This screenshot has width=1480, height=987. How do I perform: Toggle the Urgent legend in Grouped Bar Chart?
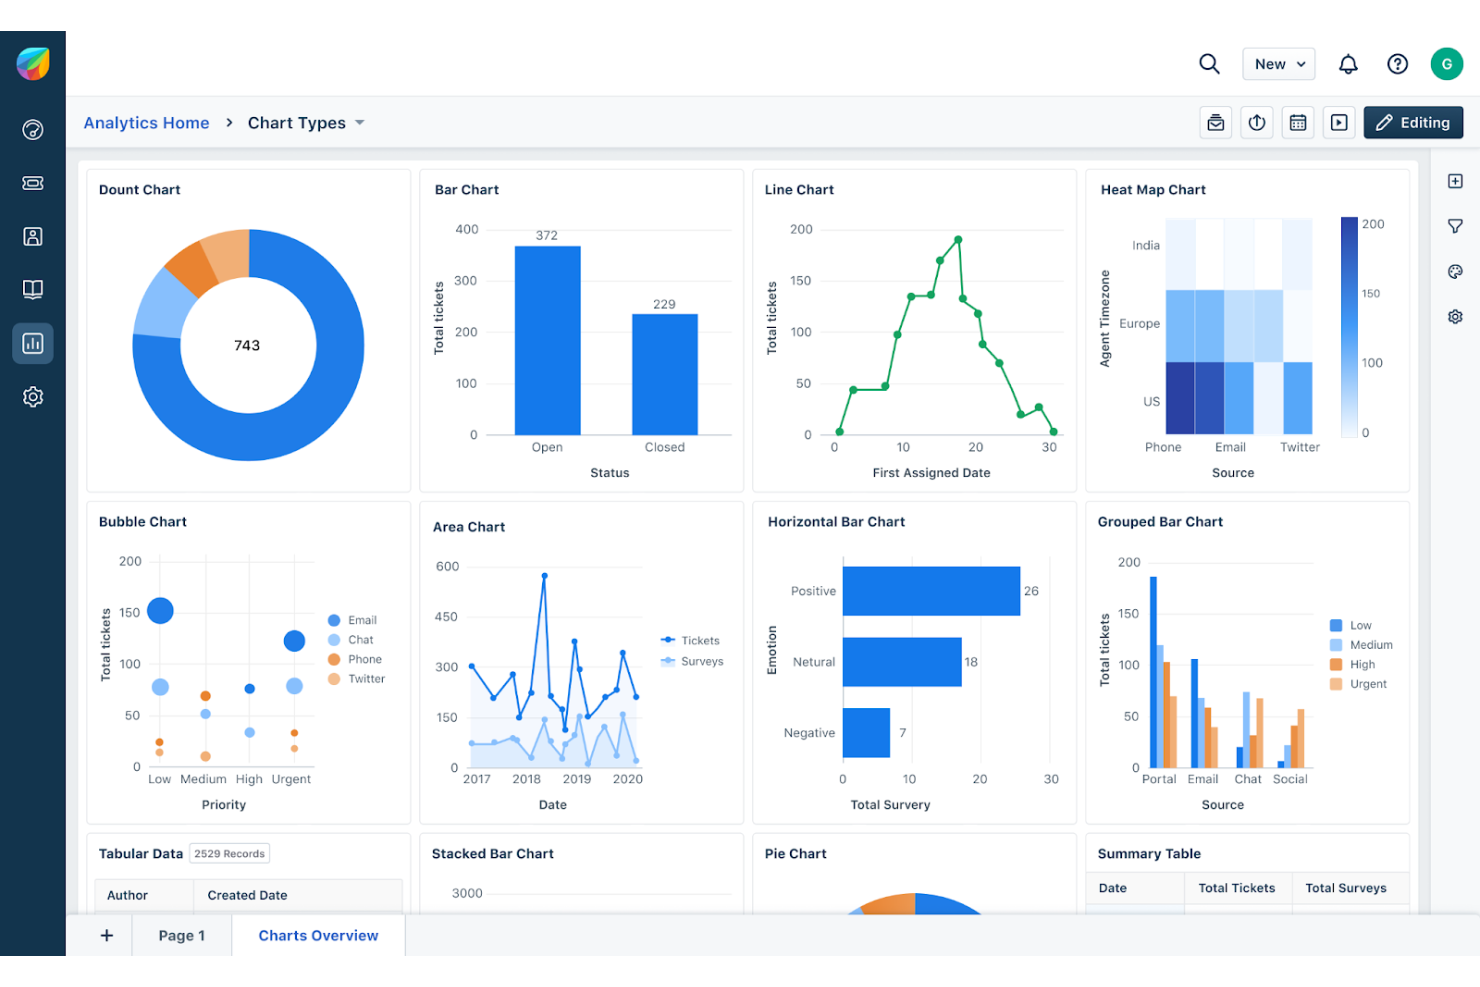pos(1360,683)
